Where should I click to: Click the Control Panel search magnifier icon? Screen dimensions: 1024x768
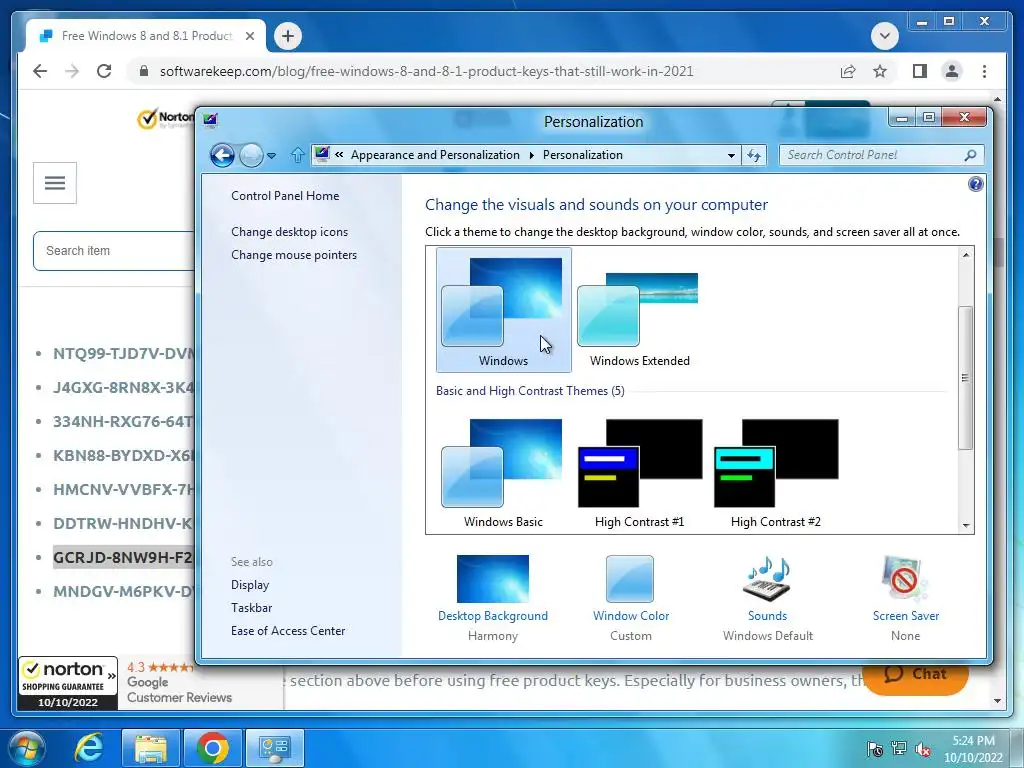tap(970, 155)
